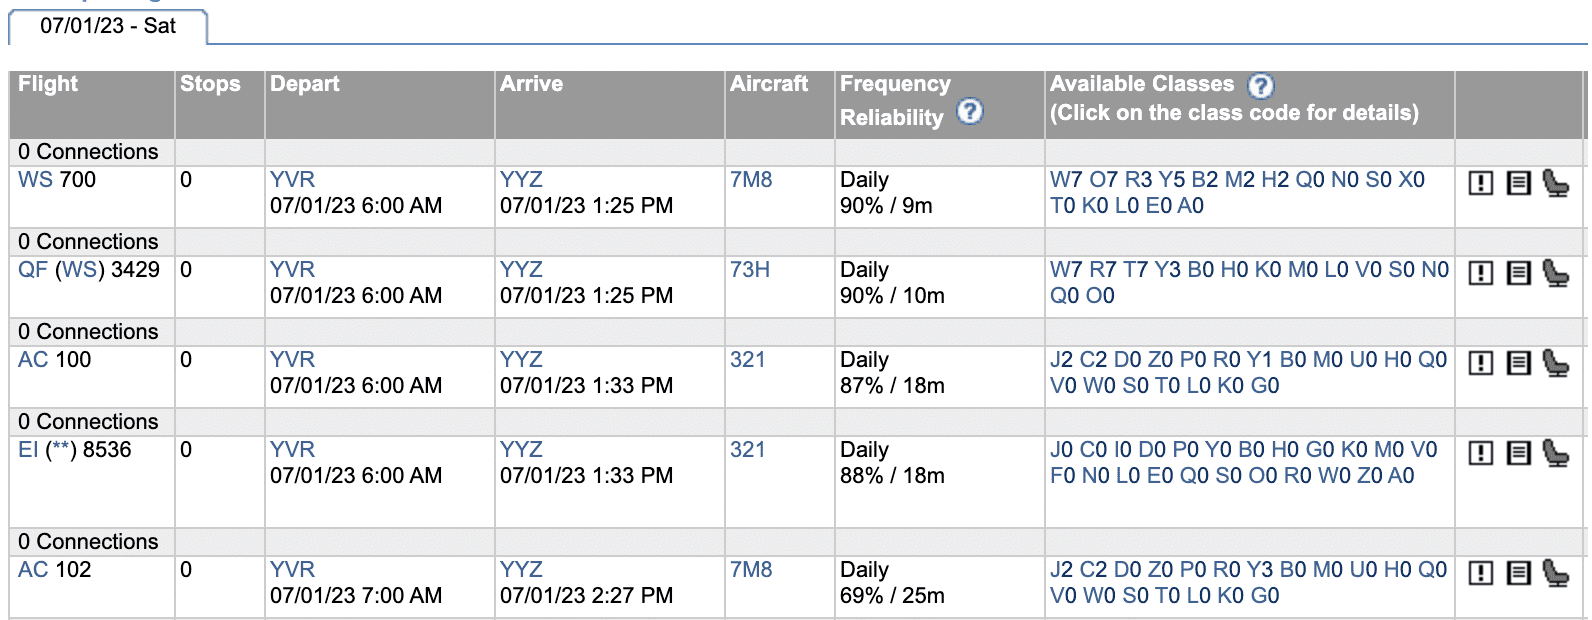Open the QF airline link for flight 3429
1592x620 pixels.
pyautogui.click(x=32, y=270)
